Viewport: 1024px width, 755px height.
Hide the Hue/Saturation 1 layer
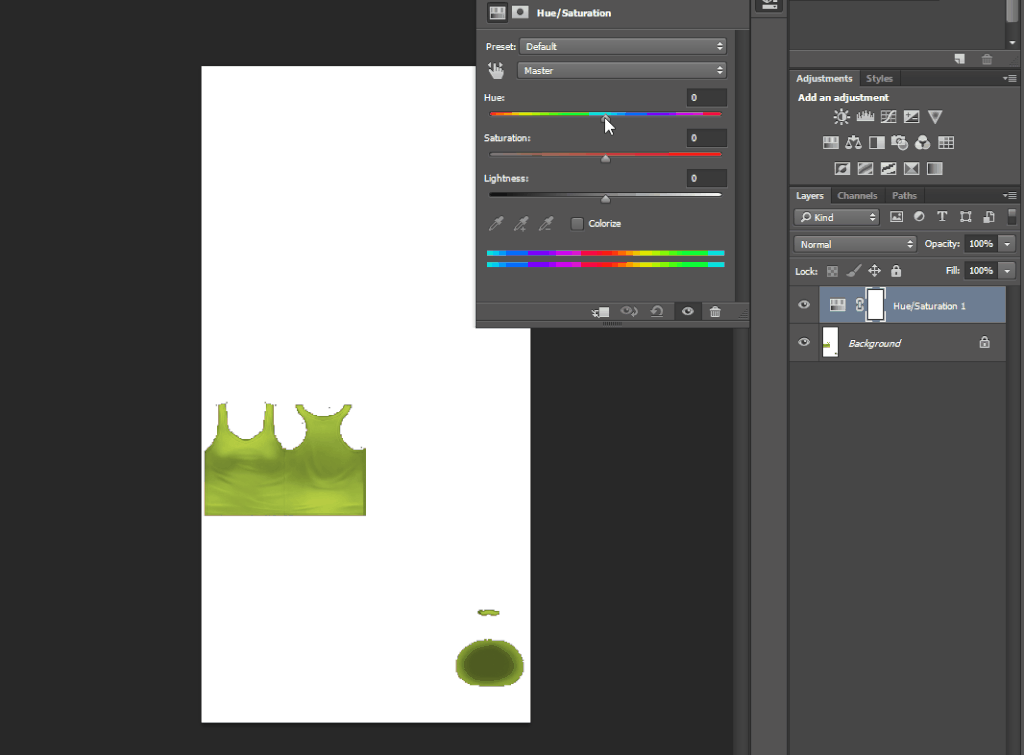[x=804, y=305]
